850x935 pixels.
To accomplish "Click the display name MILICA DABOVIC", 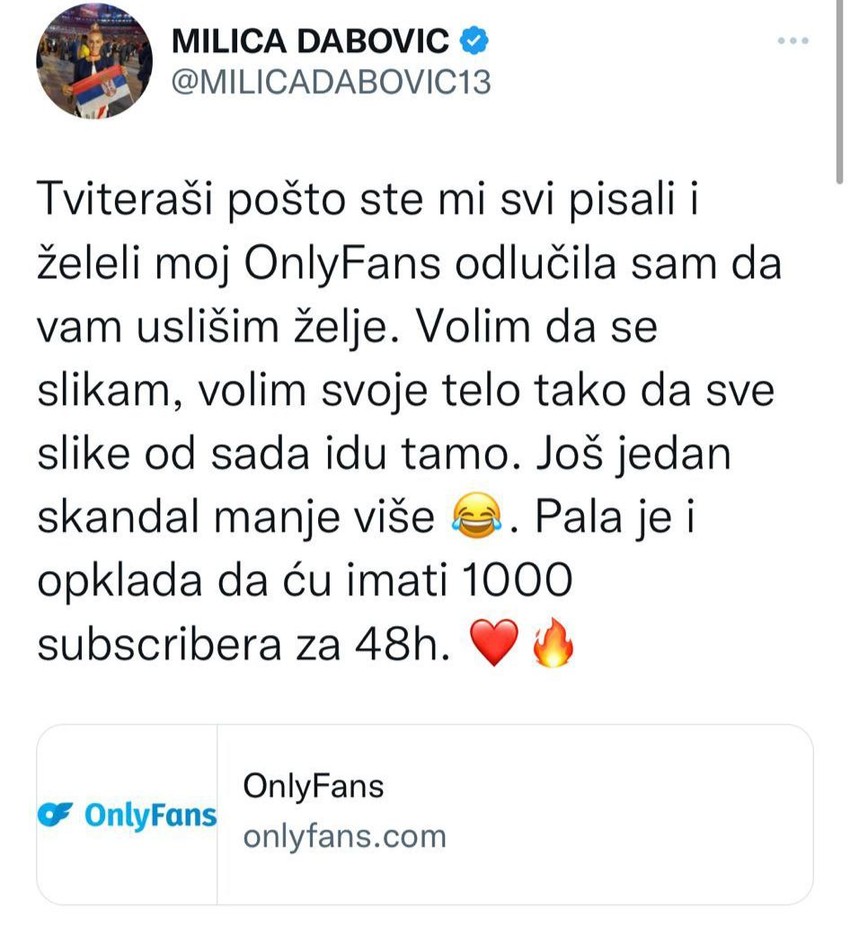I will [x=310, y=40].
